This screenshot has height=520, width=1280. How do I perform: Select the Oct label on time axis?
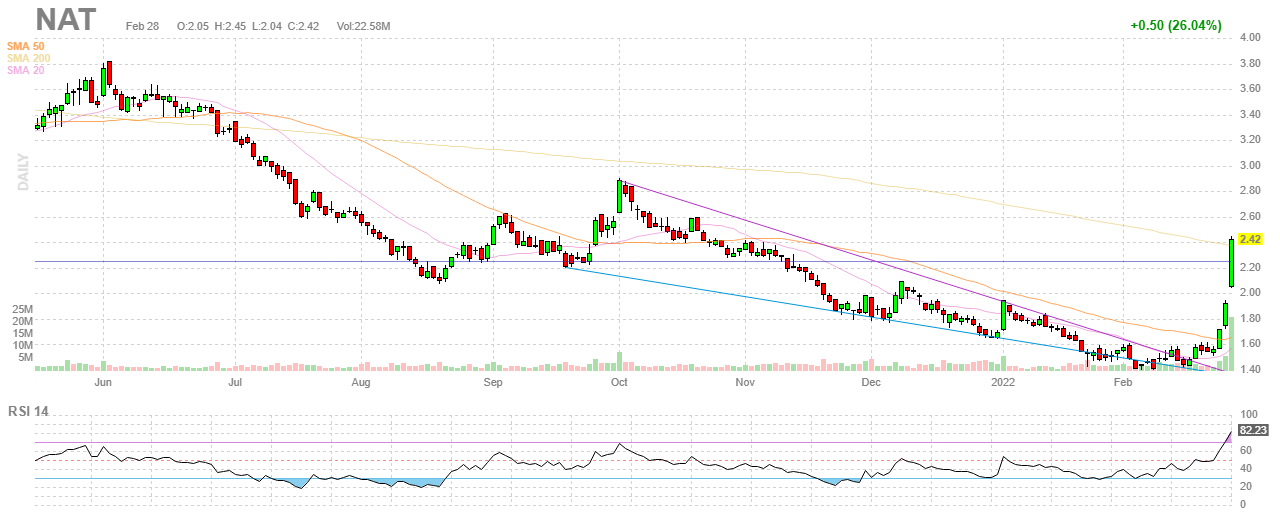click(x=619, y=382)
